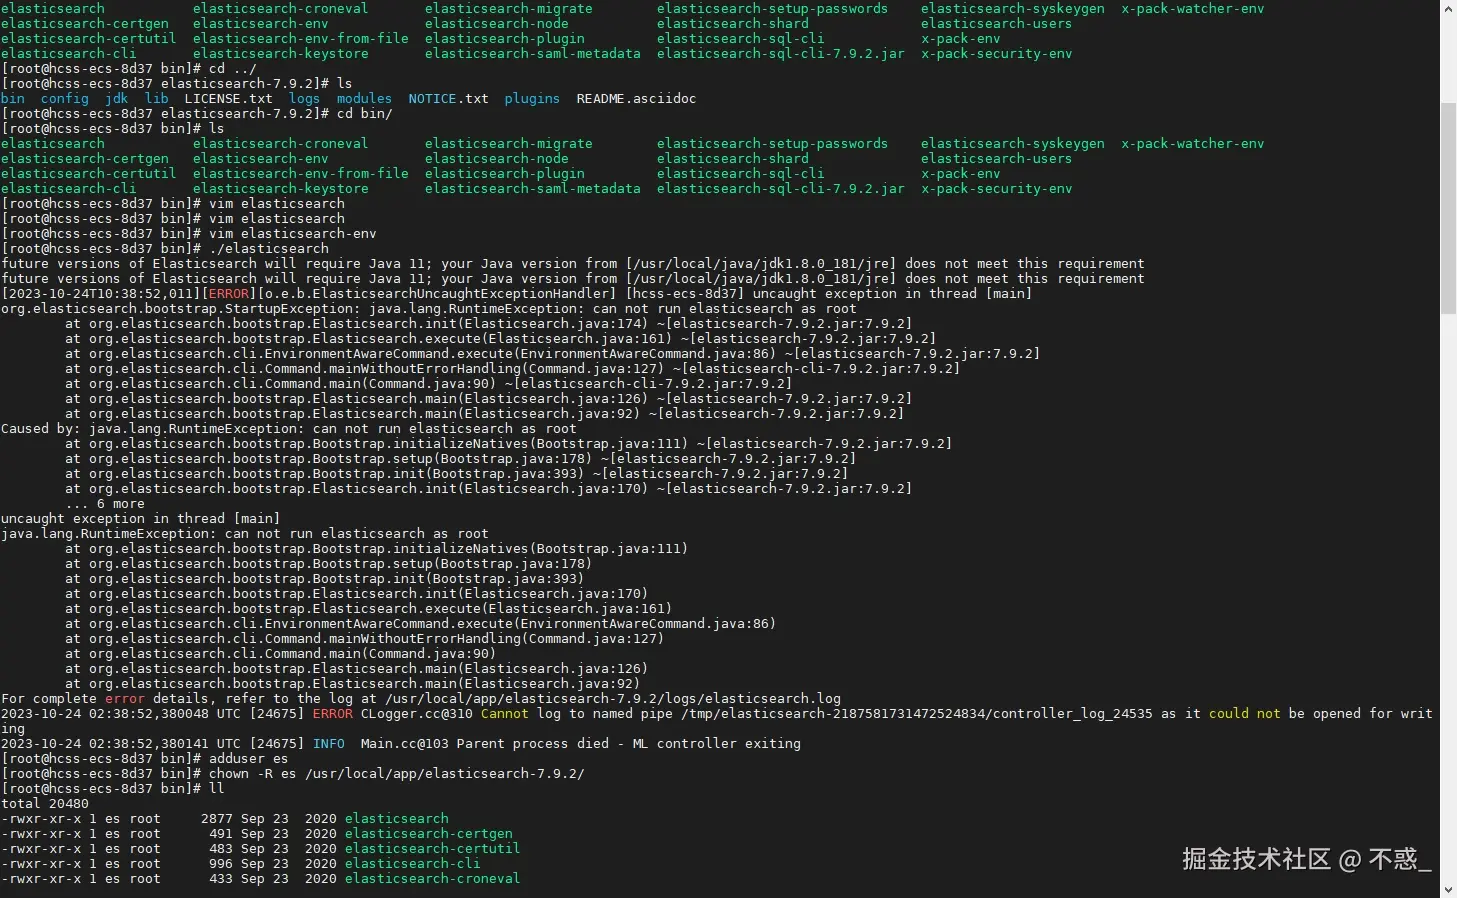Image resolution: width=1457 pixels, height=898 pixels.
Task: Click the elasticsearch.log file path
Action: pos(612,699)
